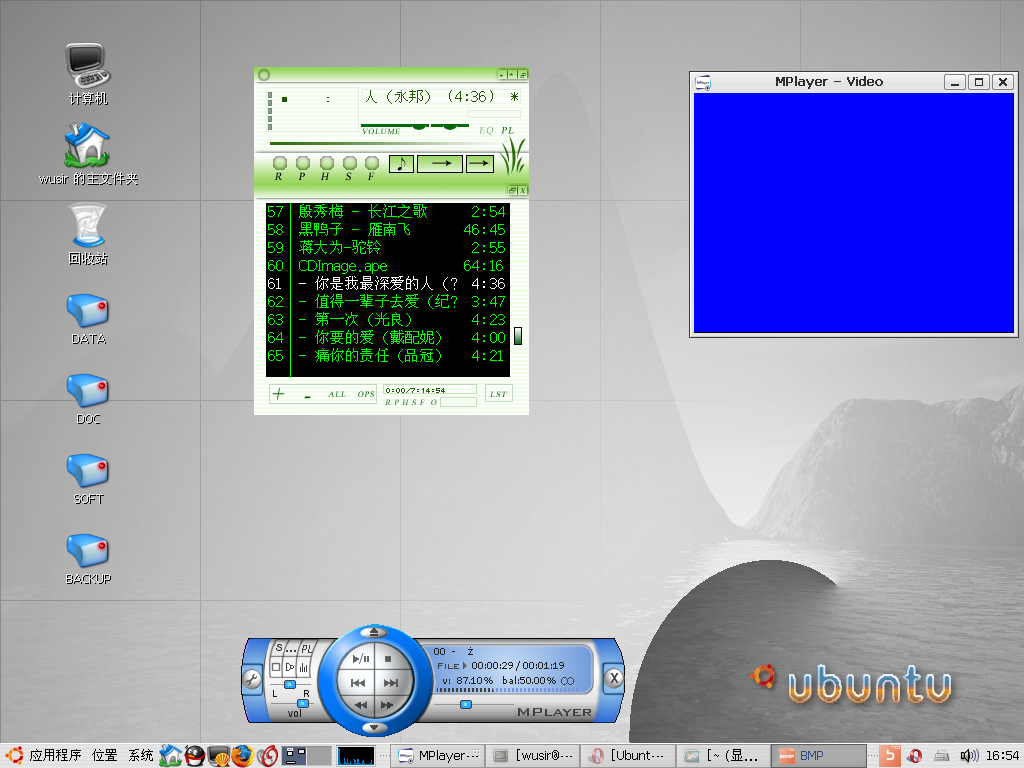The height and width of the screenshot is (768, 1024).
Task: Switch to the wusir terminal taskbar entry
Action: (x=533, y=756)
